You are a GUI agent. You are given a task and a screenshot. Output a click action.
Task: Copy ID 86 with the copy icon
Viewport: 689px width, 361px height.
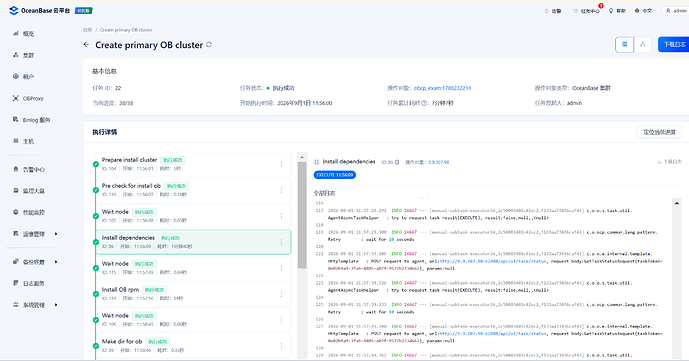(397, 162)
